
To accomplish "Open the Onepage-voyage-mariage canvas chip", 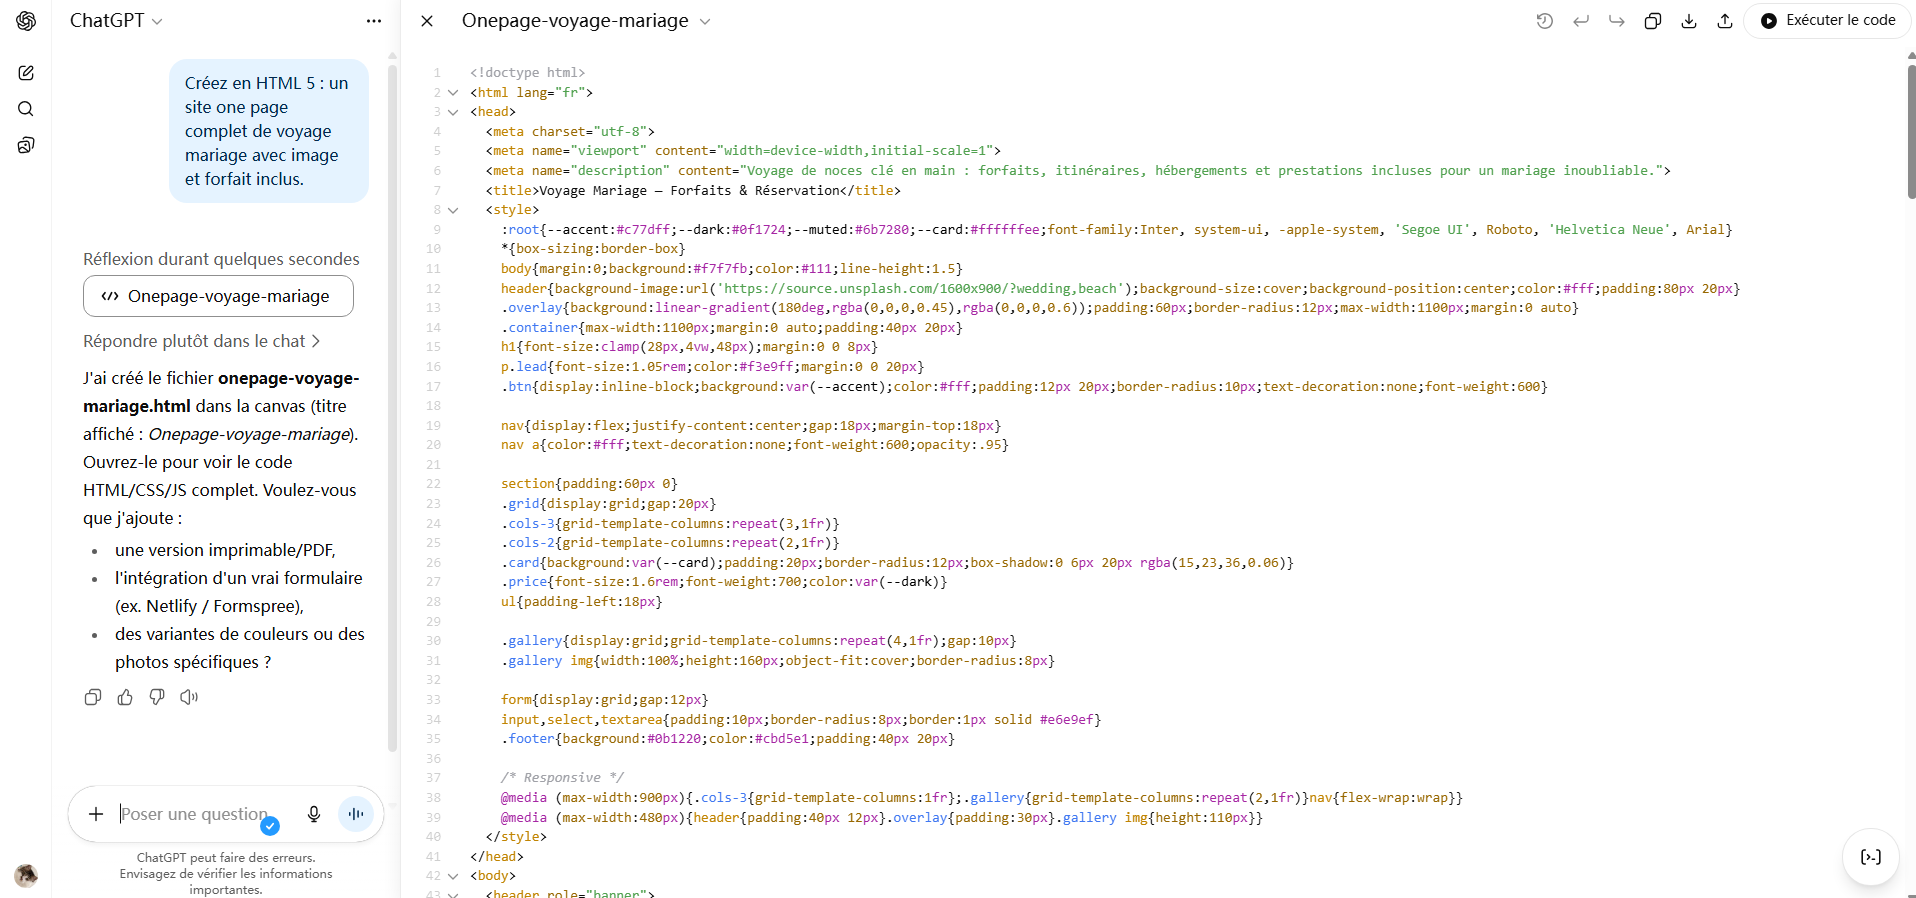I will 218,296.
